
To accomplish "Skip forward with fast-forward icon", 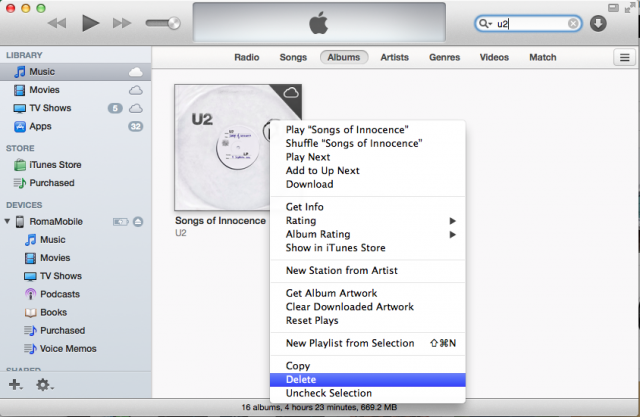I will pos(122,23).
